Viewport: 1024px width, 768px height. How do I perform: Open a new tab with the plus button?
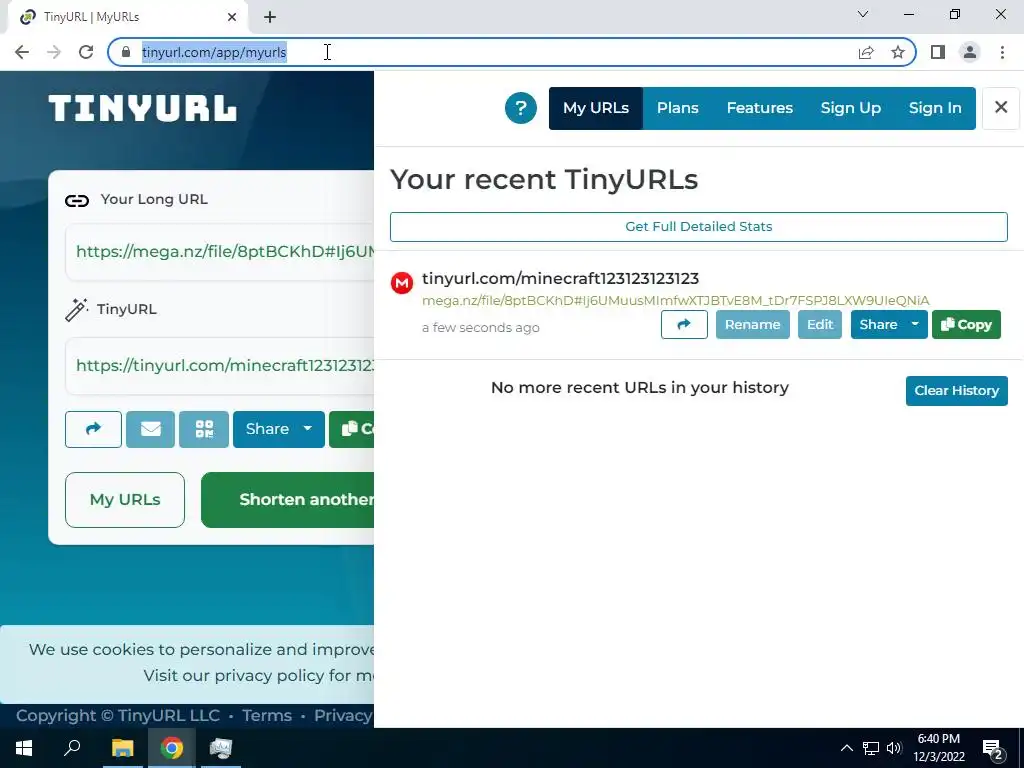270,17
